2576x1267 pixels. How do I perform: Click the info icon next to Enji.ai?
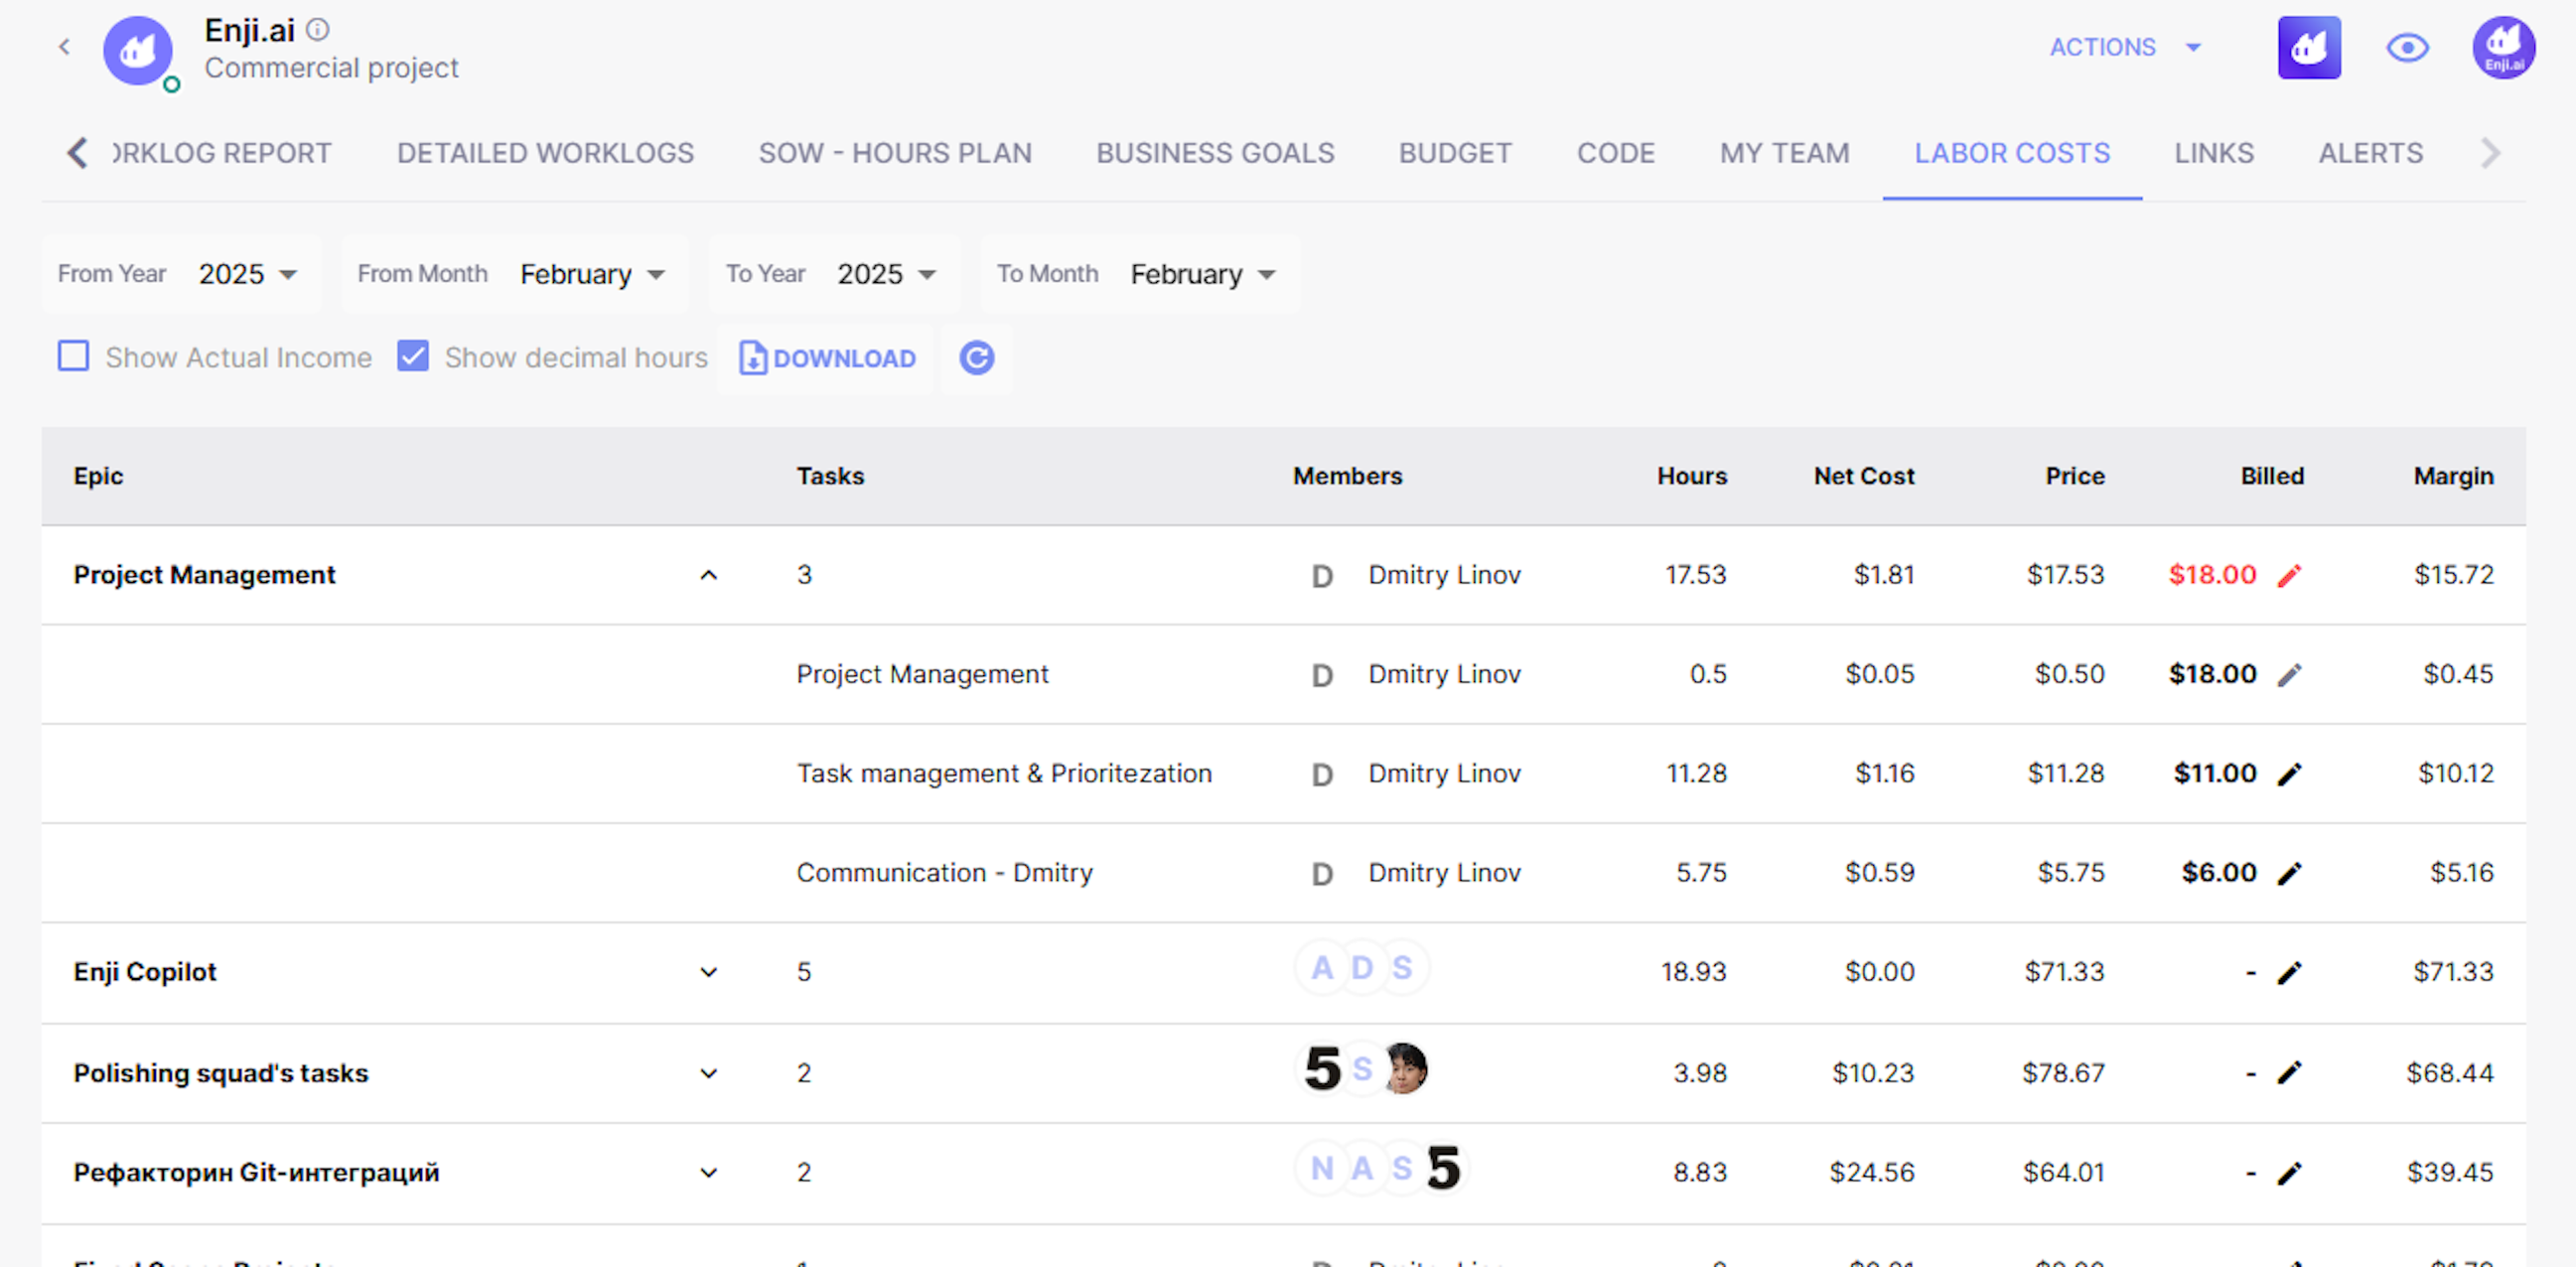pos(317,30)
